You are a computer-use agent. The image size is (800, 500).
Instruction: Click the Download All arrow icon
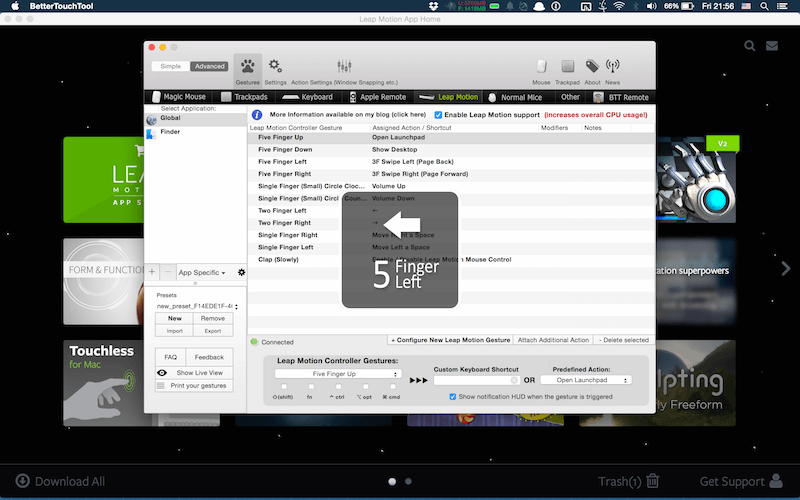tap(22, 481)
